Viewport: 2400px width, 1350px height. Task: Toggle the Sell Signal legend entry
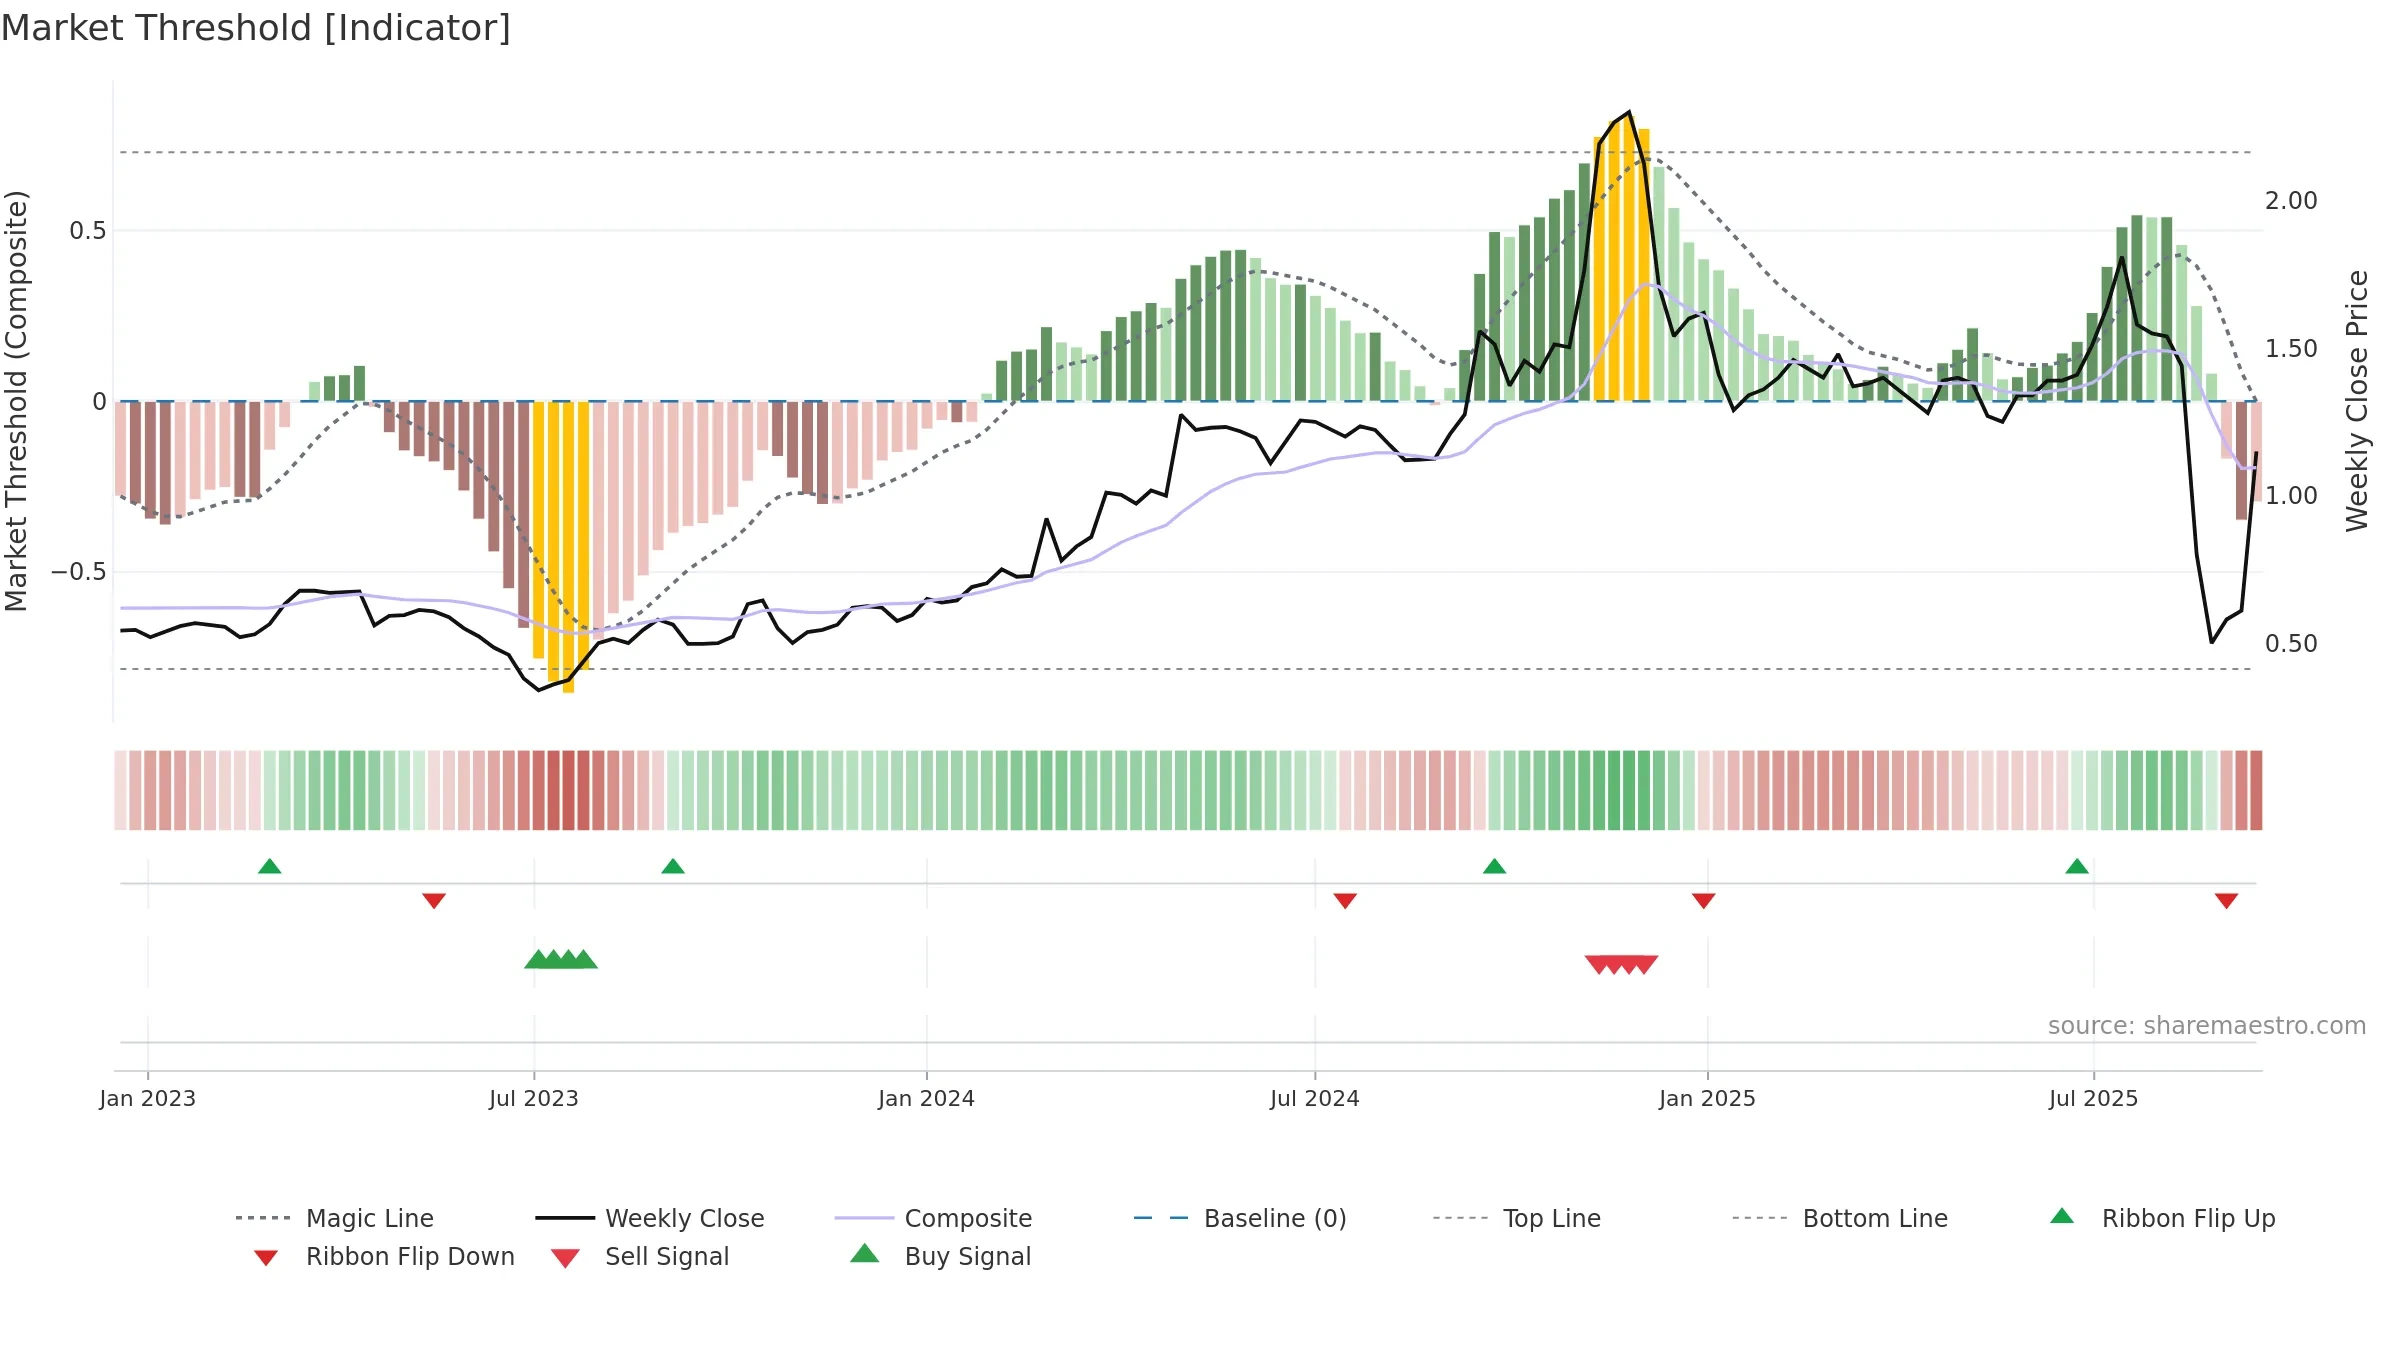click(x=640, y=1256)
